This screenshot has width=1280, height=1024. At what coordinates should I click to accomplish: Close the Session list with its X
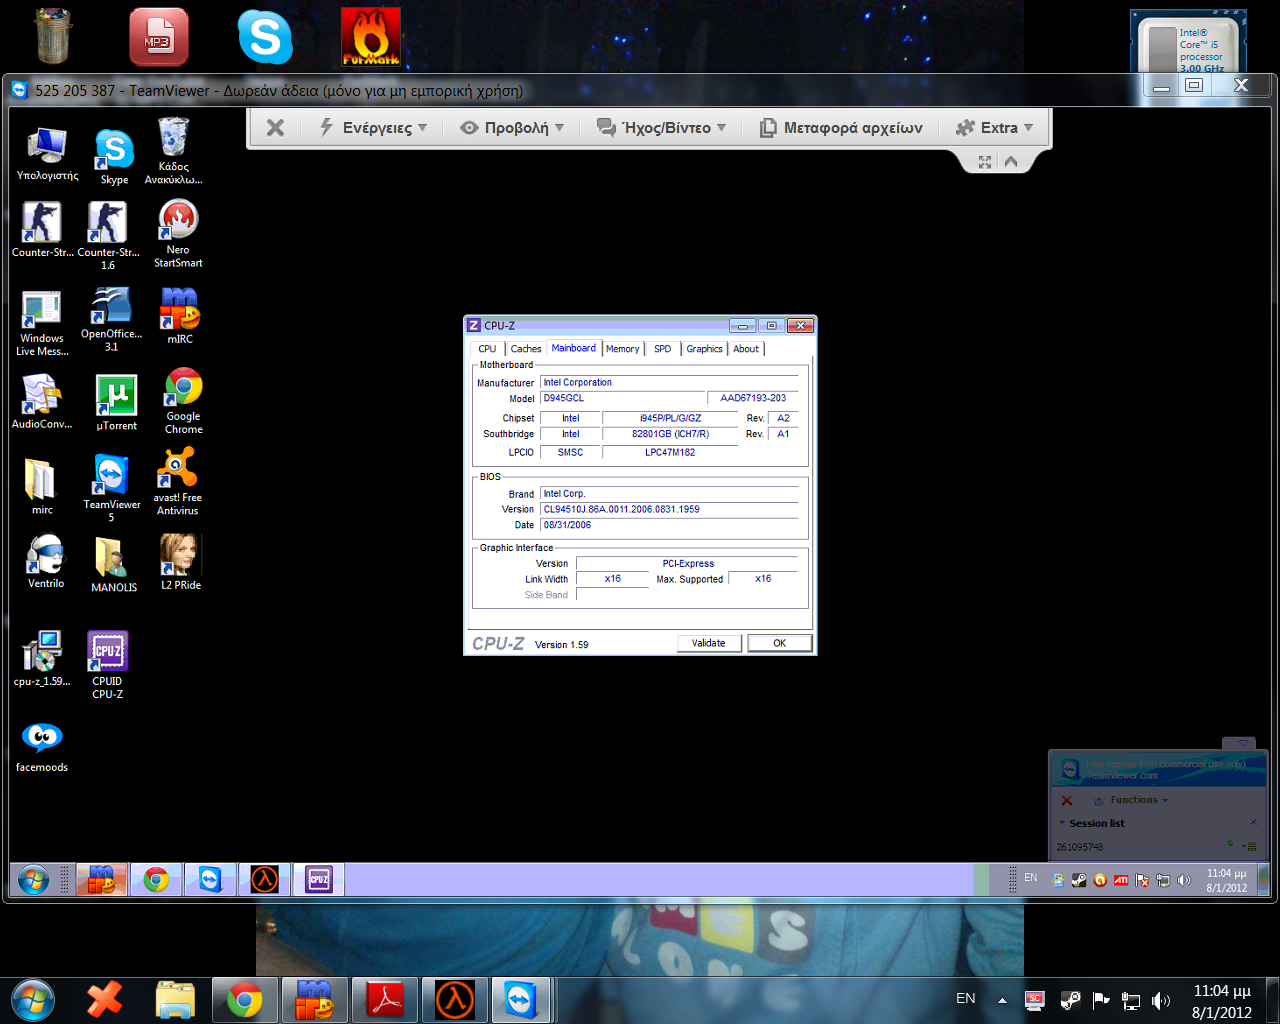1253,823
